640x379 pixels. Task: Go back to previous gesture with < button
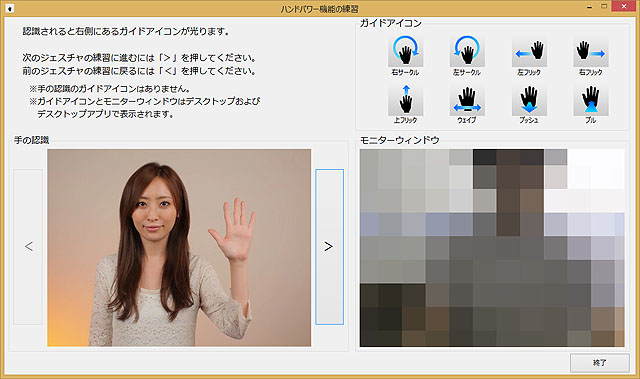[x=28, y=247]
